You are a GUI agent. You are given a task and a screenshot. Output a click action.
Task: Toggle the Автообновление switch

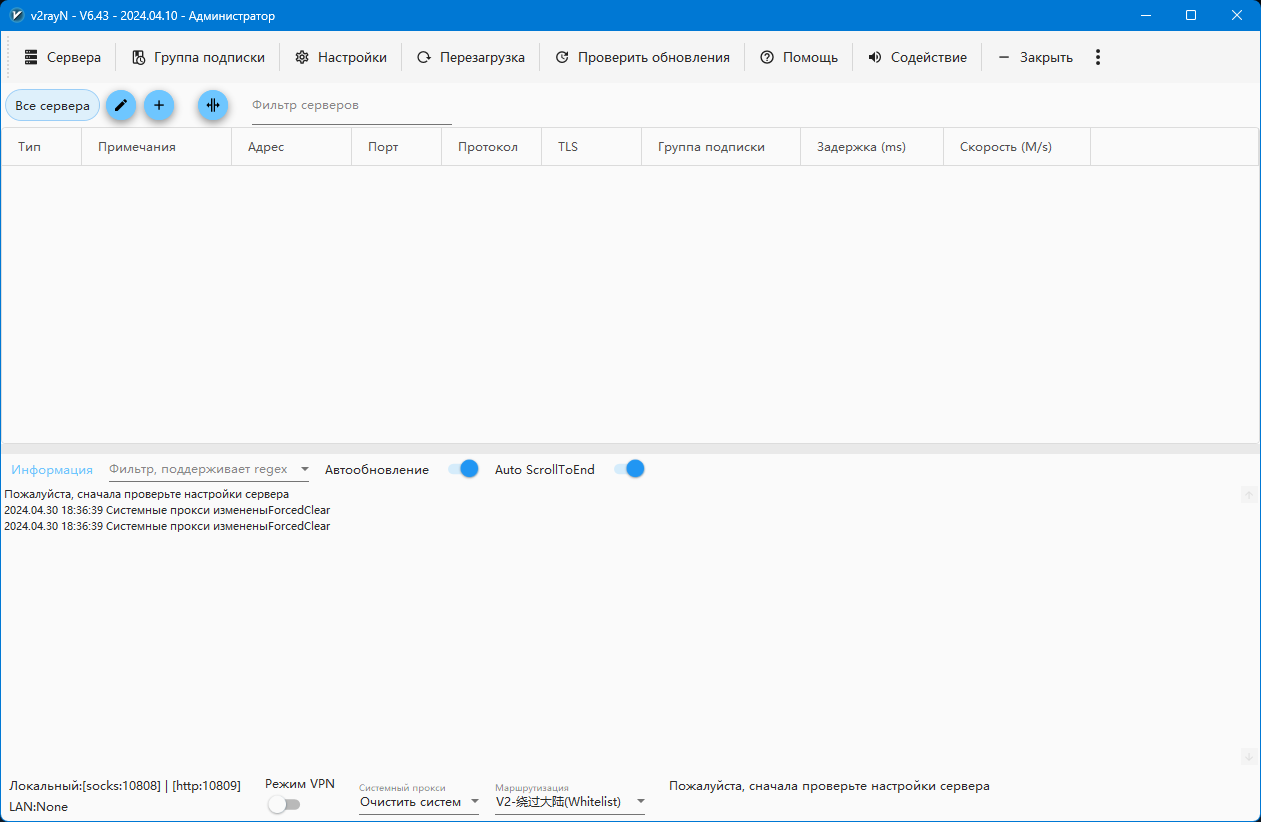463,469
